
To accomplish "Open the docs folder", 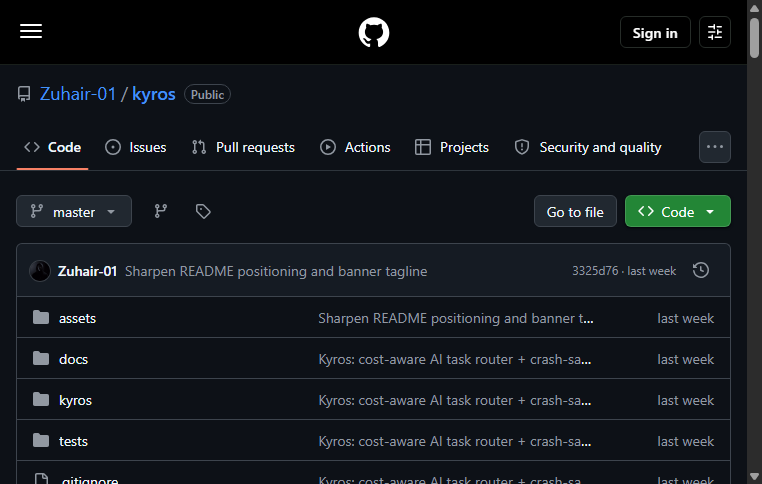I will 73,359.
